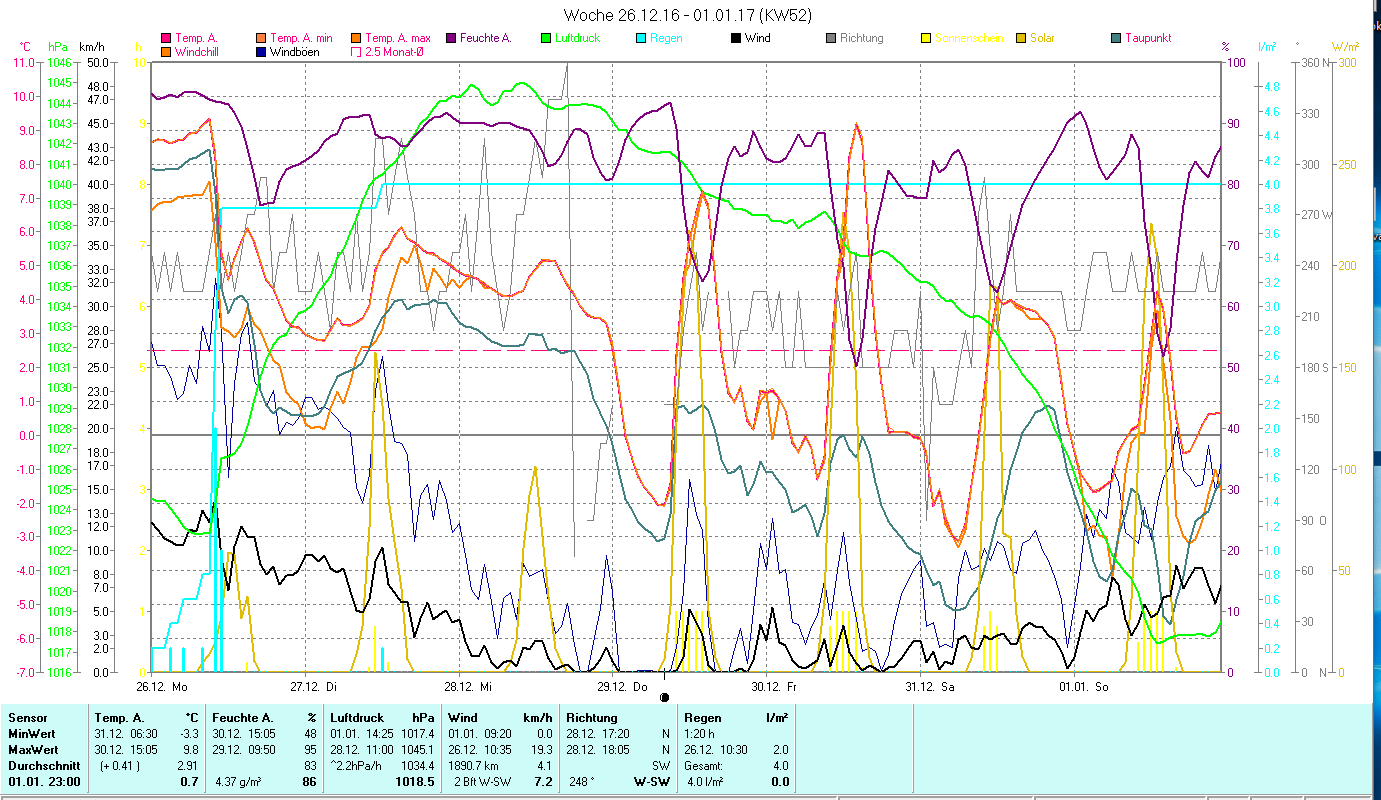Click the '31.12. 06:30' minimum temperature time
Image resolution: width=1381 pixels, height=800 pixels.
coord(127,734)
